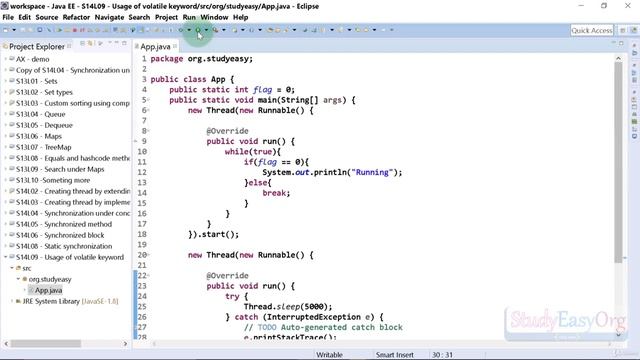The width and height of the screenshot is (640, 360).
Task: Open the New toolbar dropdown arrow
Action: (14, 30)
